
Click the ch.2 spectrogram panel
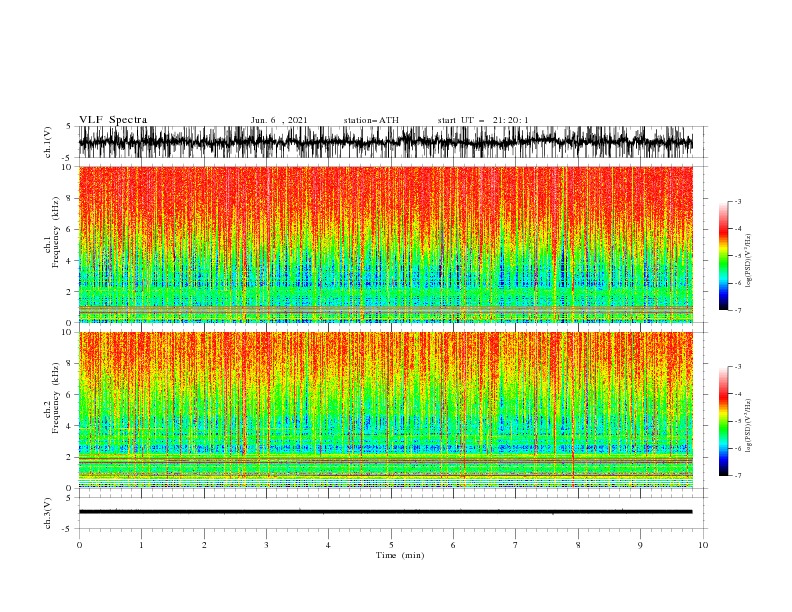tap(385, 410)
